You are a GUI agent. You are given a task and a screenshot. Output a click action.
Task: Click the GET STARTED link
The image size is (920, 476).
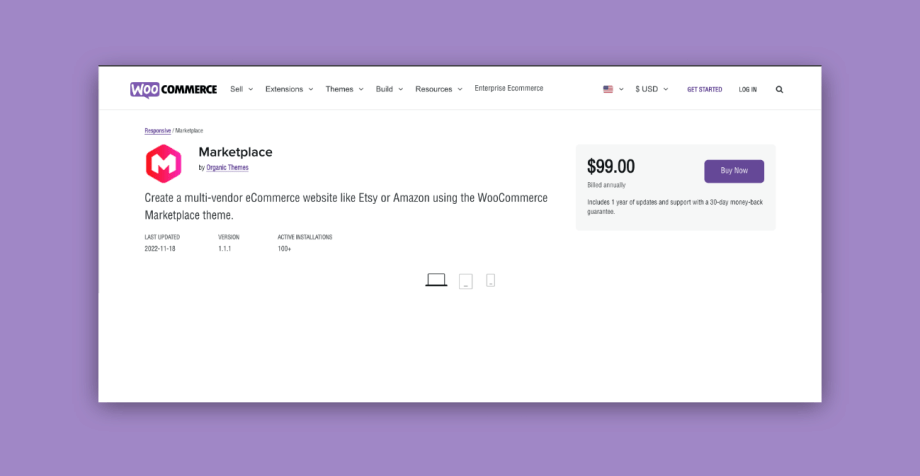click(705, 90)
